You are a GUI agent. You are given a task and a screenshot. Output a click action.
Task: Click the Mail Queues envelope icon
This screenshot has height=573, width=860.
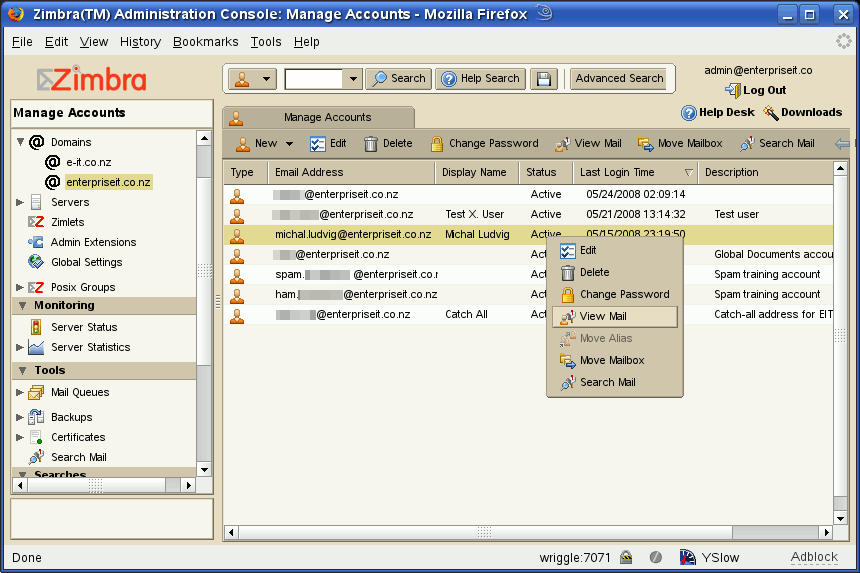(x=36, y=393)
